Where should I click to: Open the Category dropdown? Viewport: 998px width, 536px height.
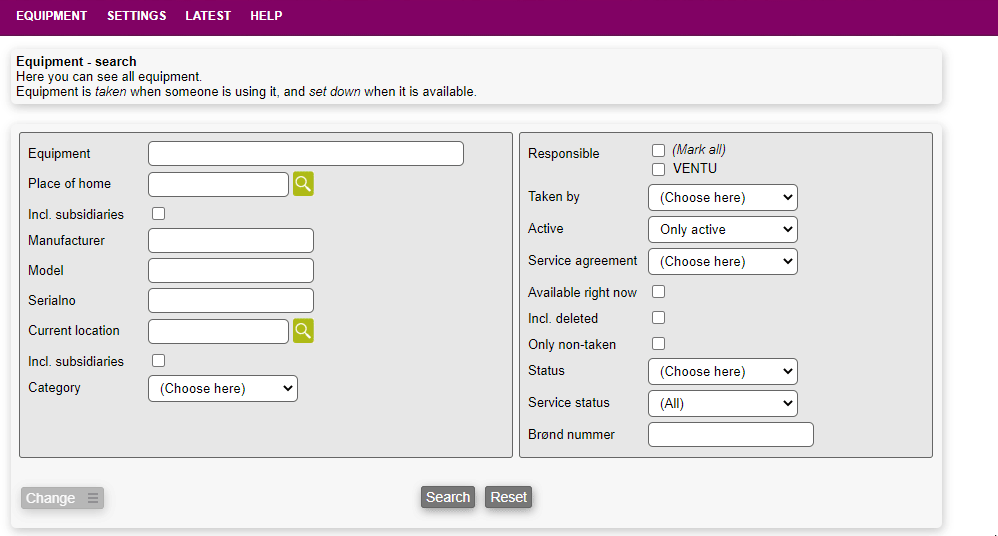(223, 388)
